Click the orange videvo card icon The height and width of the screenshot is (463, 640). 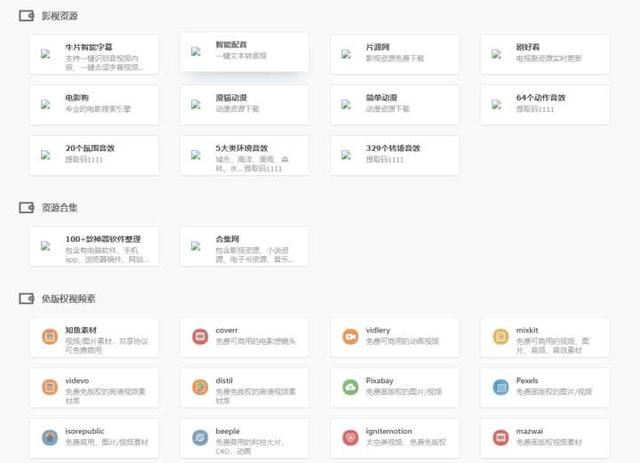pos(50,387)
